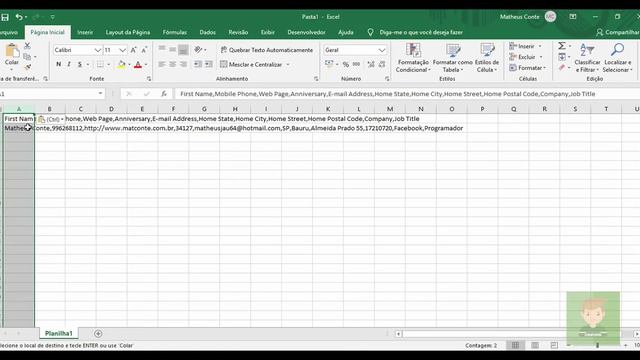Screen dimensions: 640x360
Task: Toggle bold (N) formatting
Action: [58, 64]
